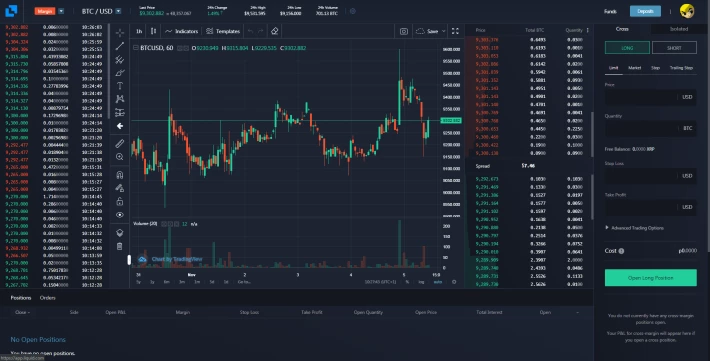Toggle lock all drawing tools

point(120,202)
